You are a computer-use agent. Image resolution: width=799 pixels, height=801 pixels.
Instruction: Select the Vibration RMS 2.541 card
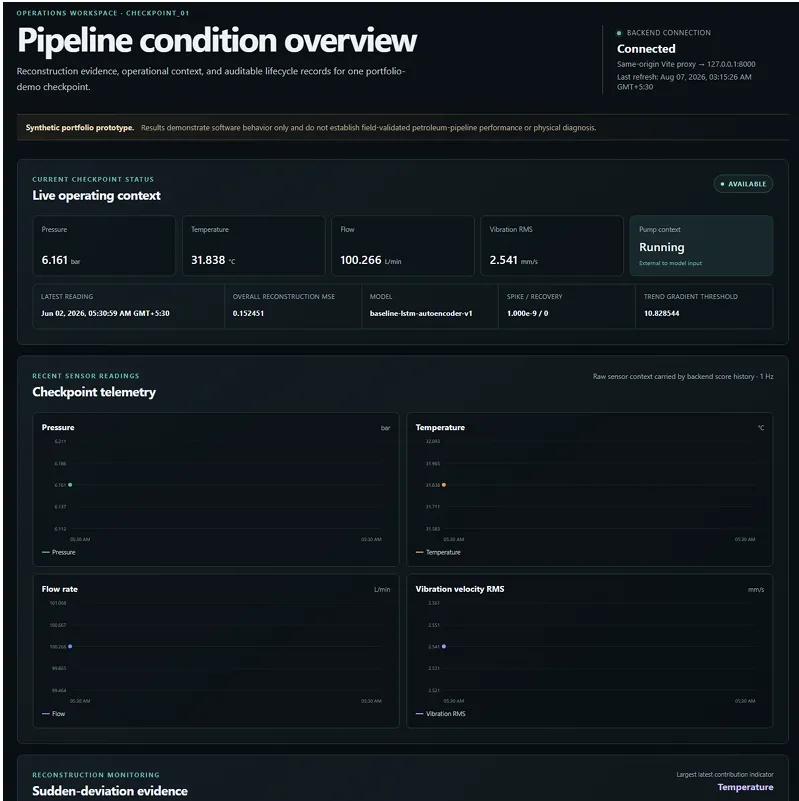tap(552, 246)
